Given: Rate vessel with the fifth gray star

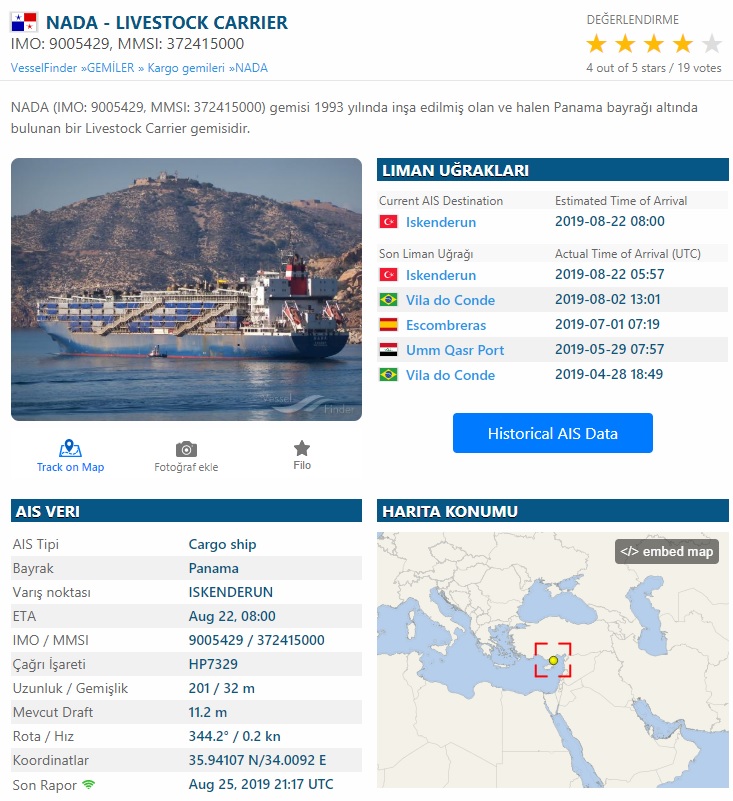Looking at the screenshot, I should pos(711,44).
